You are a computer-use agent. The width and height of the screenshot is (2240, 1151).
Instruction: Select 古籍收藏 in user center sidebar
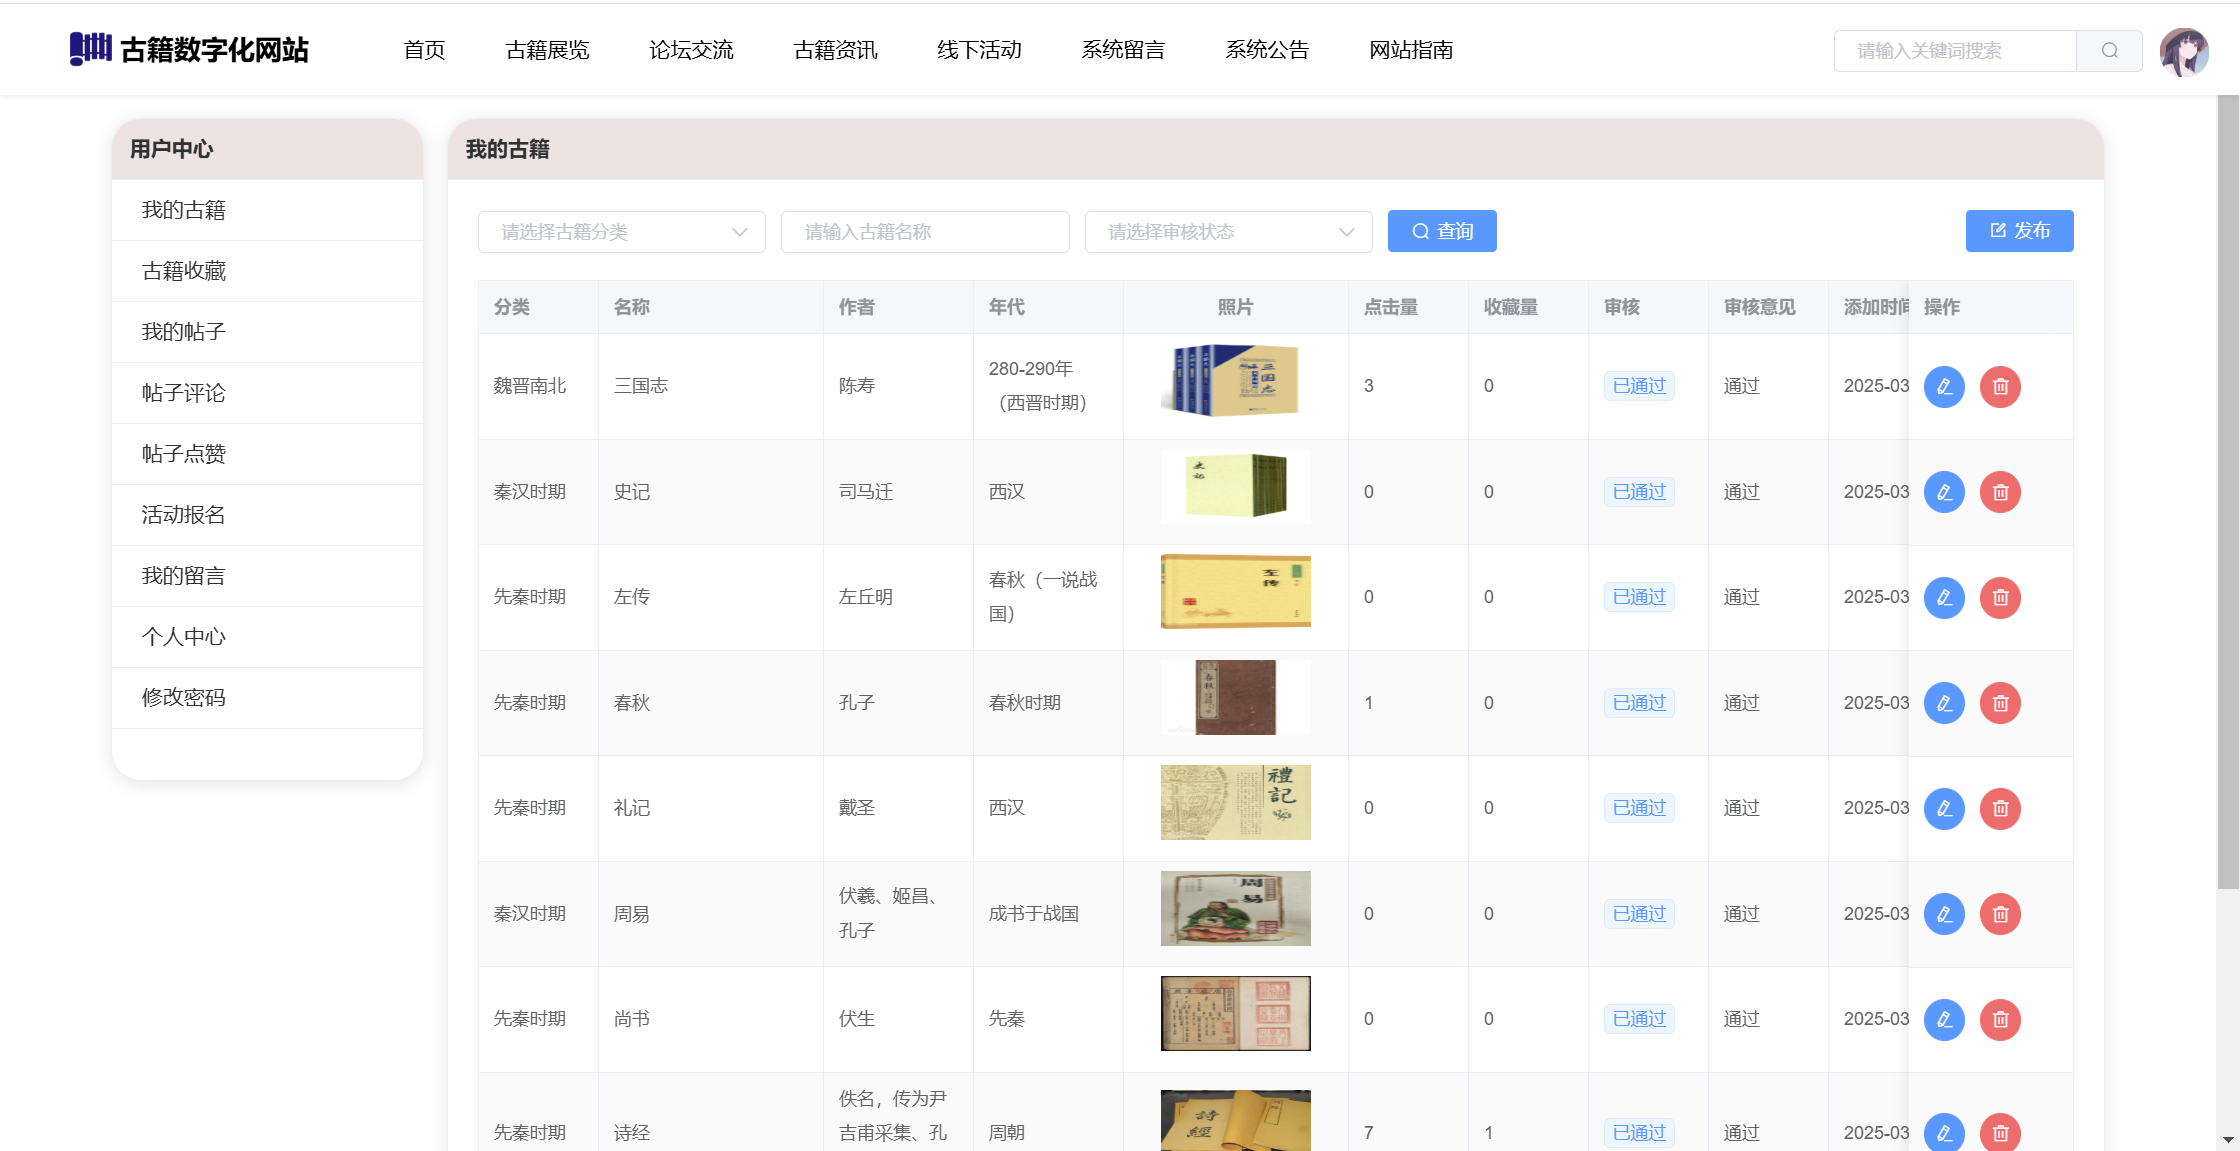[x=184, y=271]
